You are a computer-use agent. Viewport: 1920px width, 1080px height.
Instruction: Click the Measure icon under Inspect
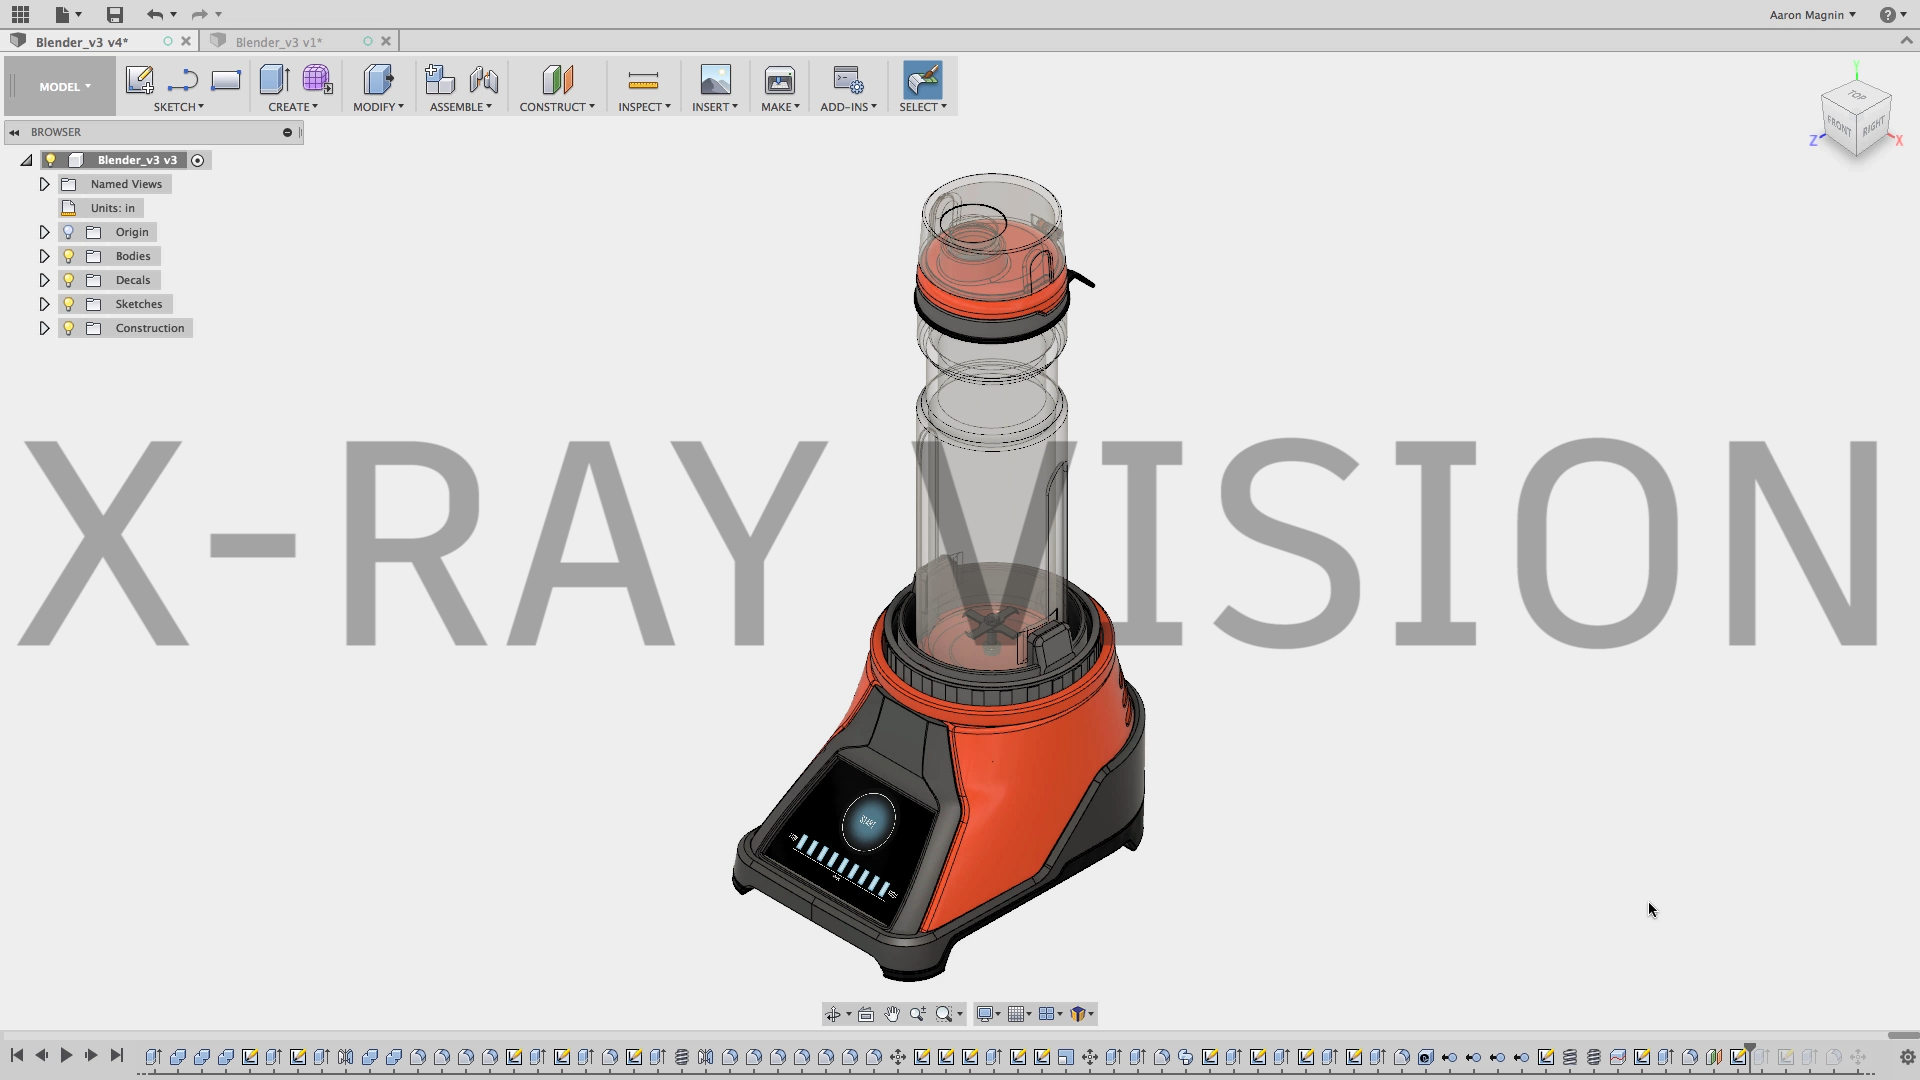pos(643,80)
